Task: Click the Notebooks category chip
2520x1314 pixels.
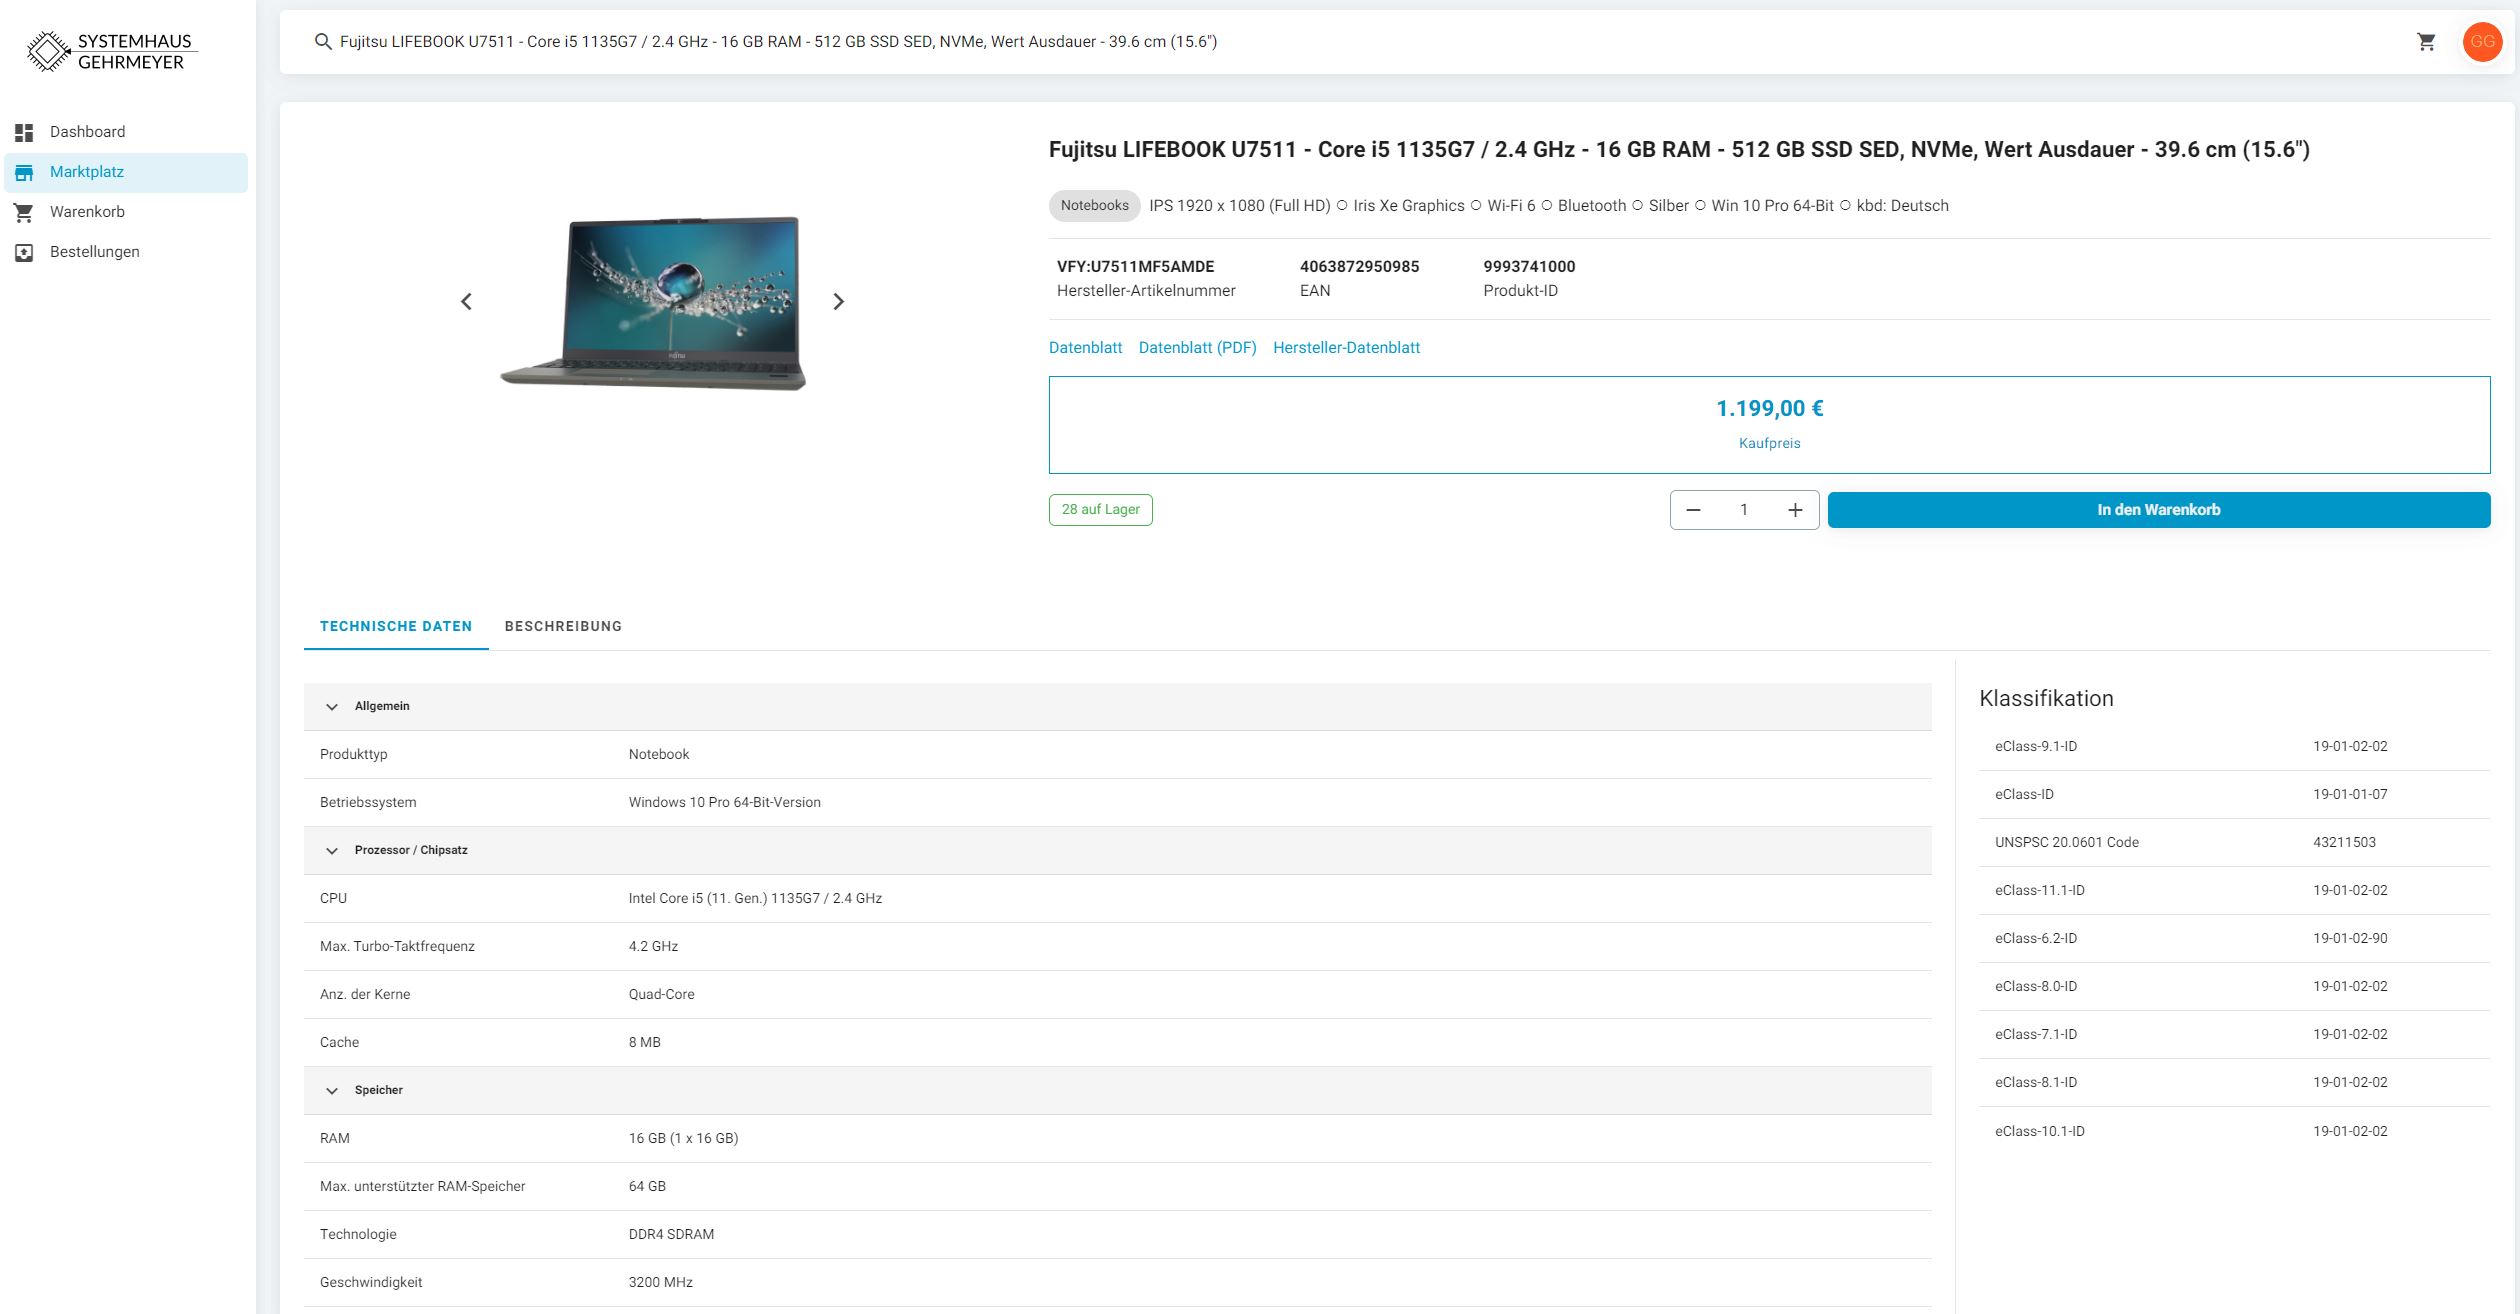Action: tap(1094, 206)
